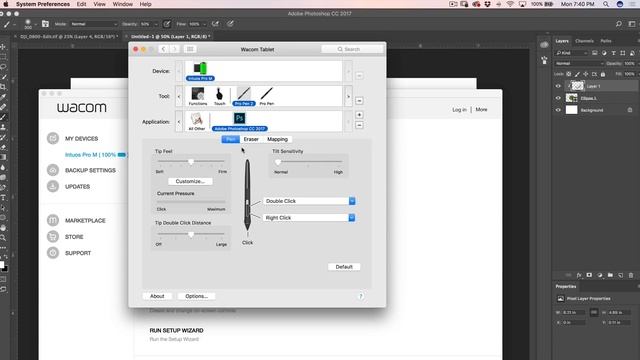Click Log in on Wacom window
The height and width of the screenshot is (360, 640).
coord(459,109)
